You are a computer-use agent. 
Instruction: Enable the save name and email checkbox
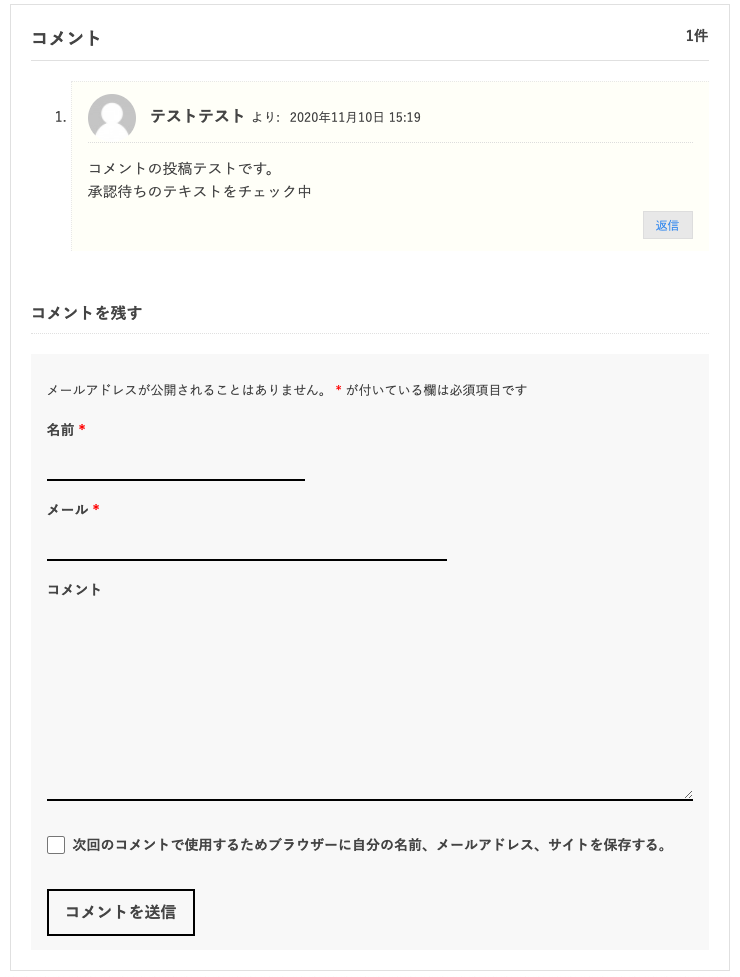point(56,845)
